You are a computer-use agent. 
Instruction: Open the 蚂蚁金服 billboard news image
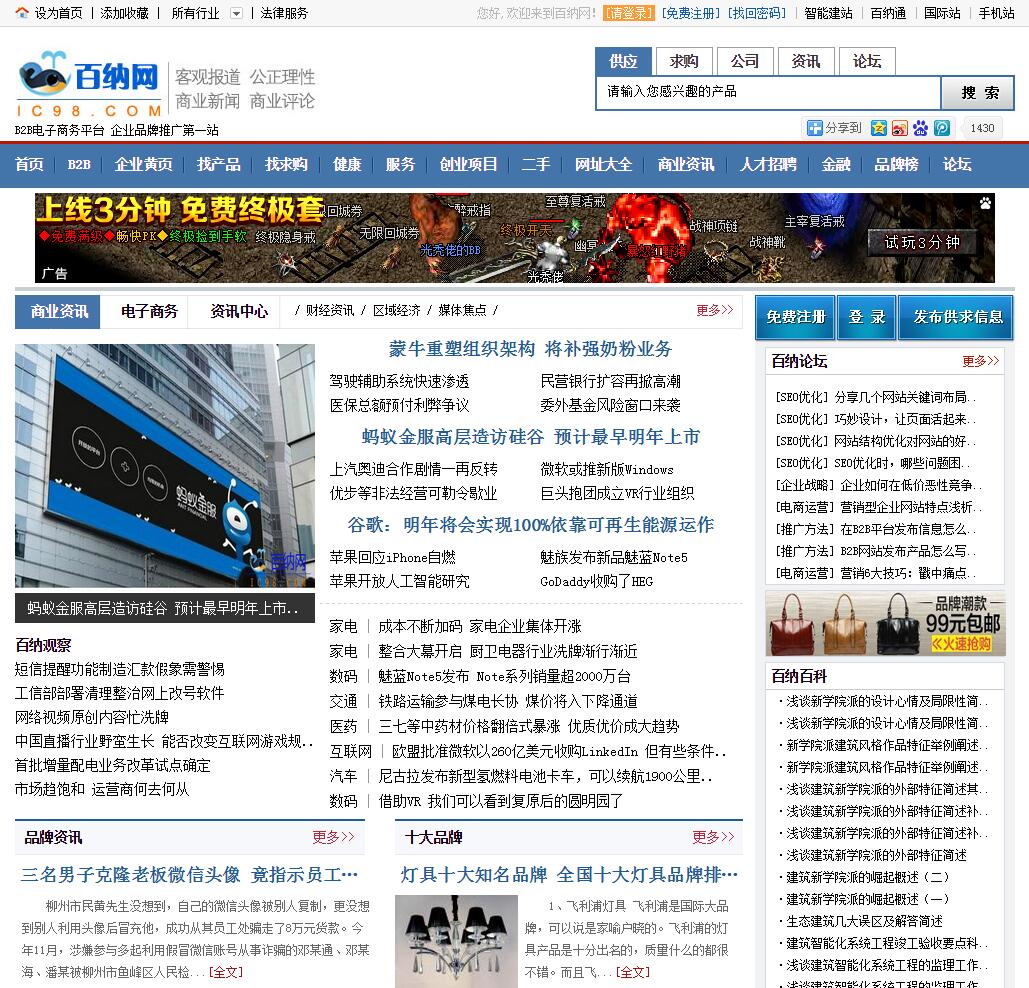[x=165, y=465]
